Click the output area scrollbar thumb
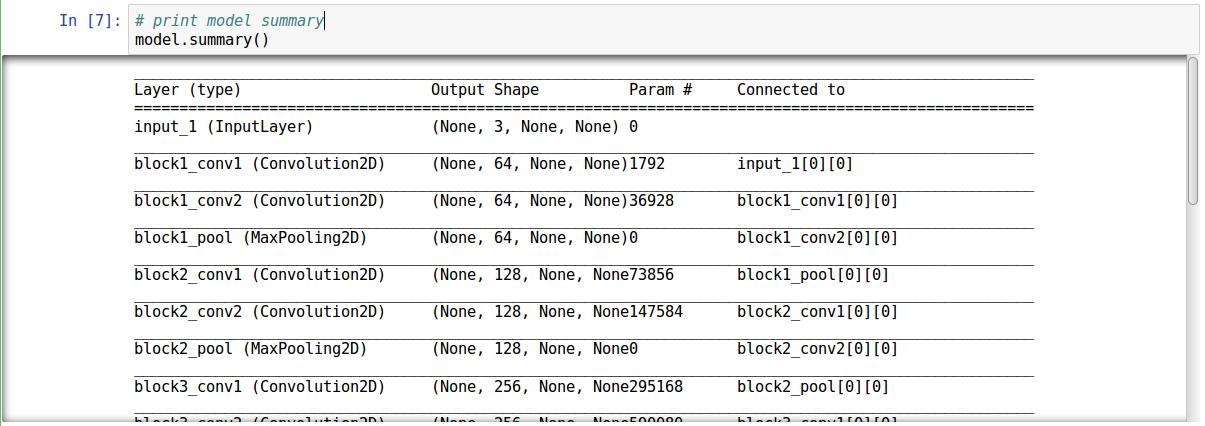1205x426 pixels. (x=1192, y=130)
